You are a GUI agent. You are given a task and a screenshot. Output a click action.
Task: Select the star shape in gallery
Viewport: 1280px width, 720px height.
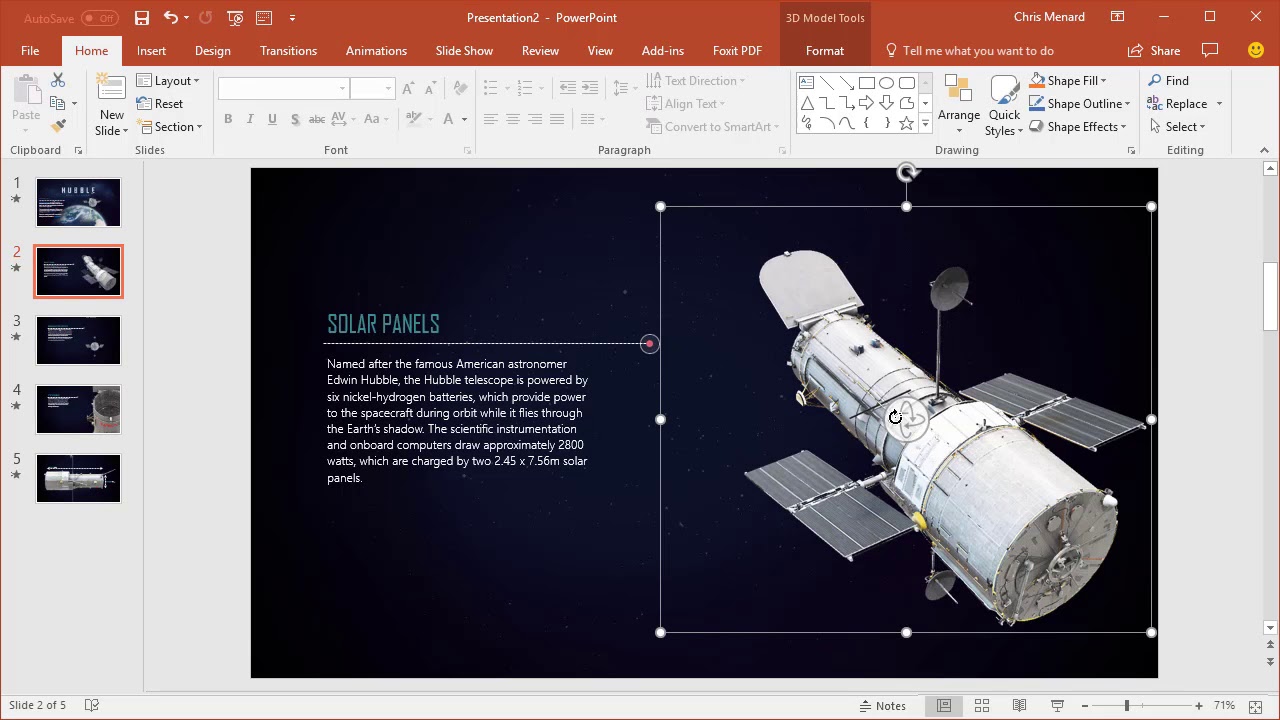point(906,123)
